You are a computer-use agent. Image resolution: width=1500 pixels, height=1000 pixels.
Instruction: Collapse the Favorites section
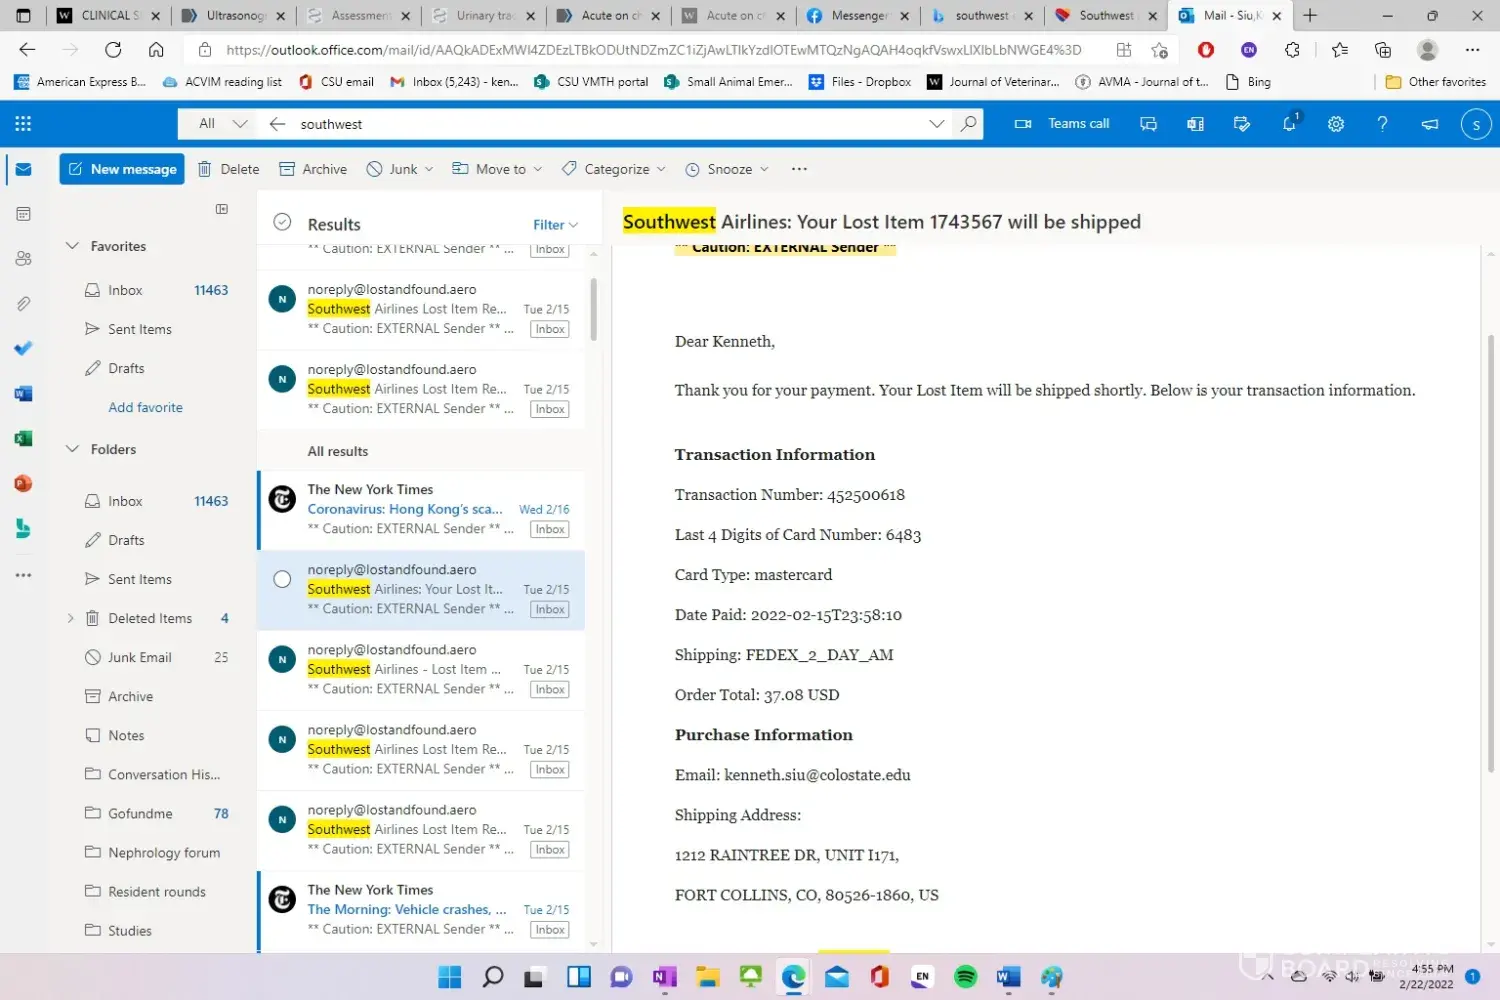coord(72,246)
